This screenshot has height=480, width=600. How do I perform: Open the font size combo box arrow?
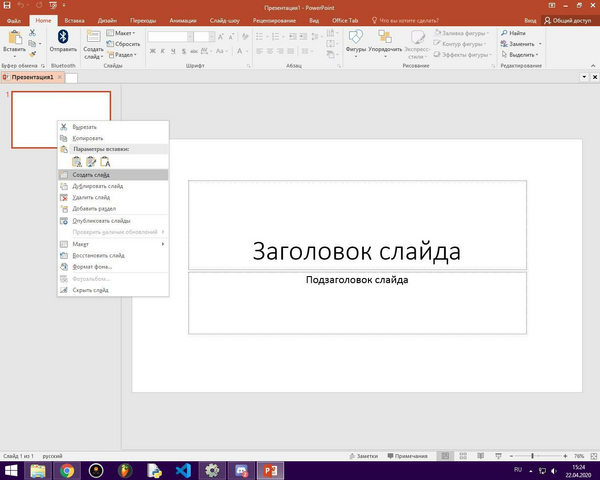tap(212, 37)
